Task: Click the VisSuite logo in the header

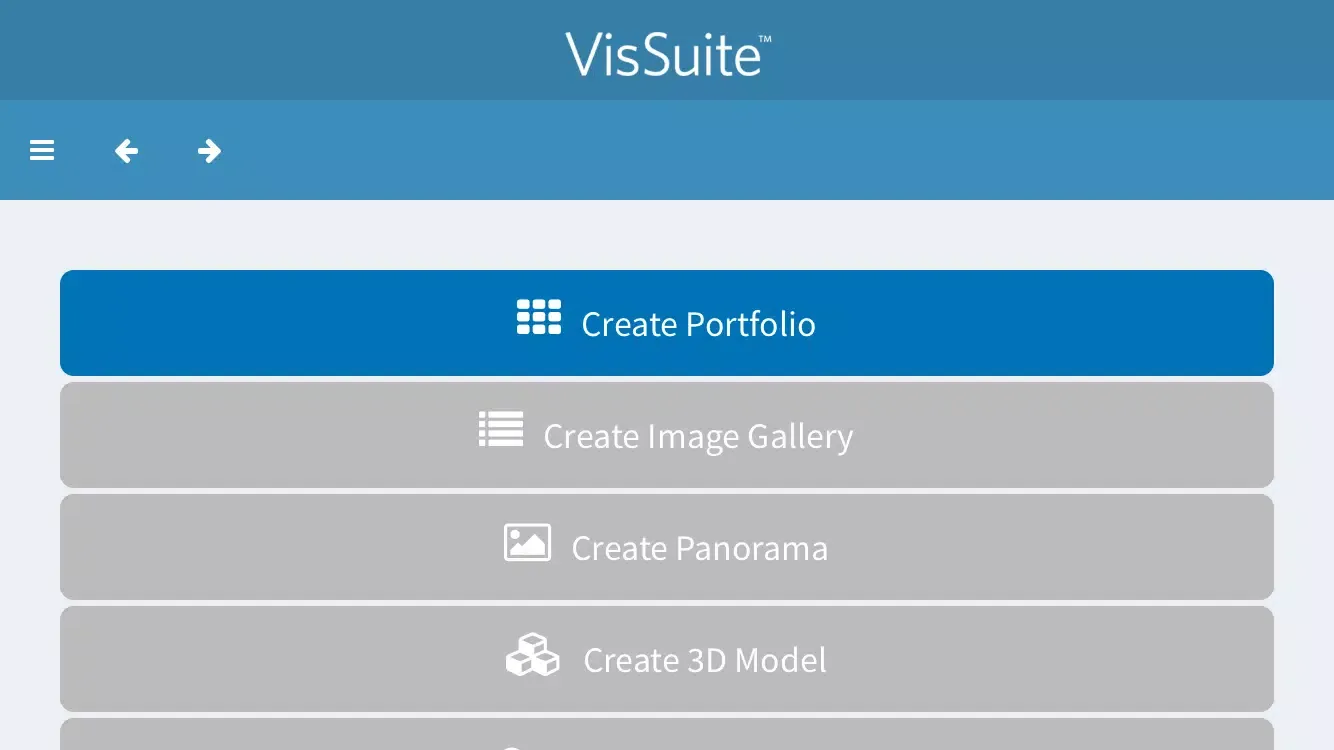Action: pos(667,54)
